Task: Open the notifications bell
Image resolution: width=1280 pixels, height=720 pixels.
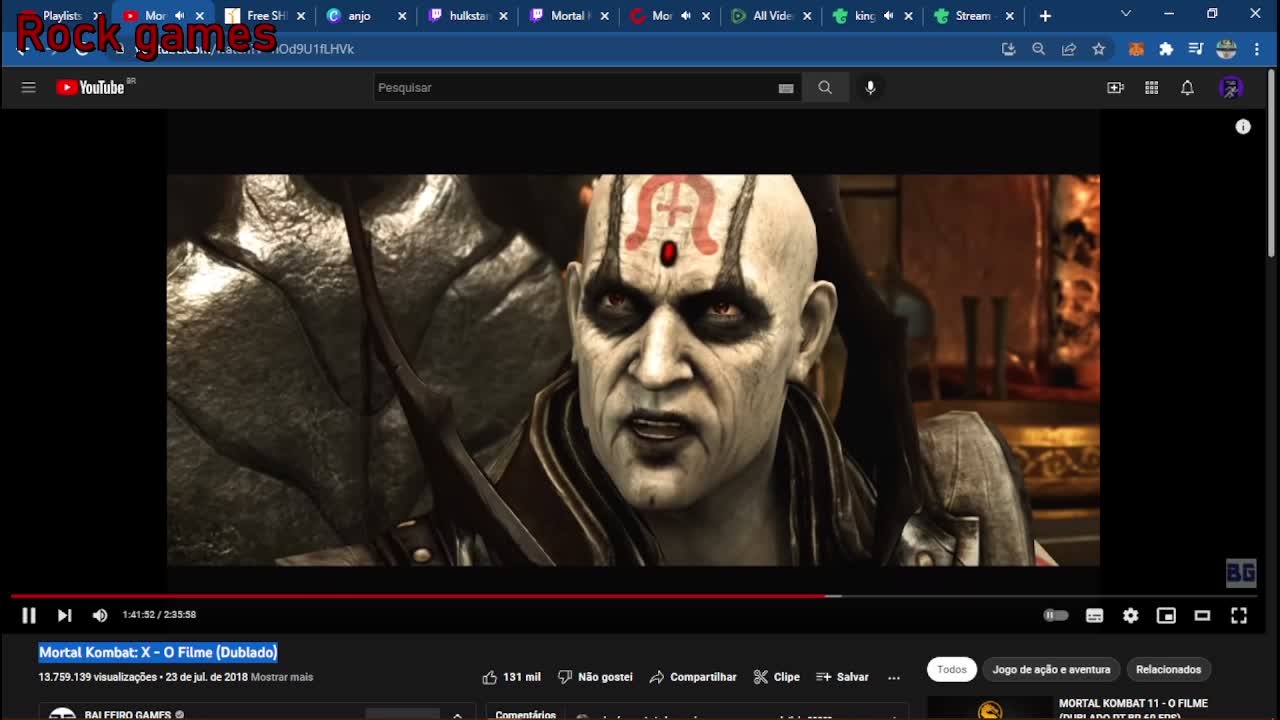Action: [1187, 88]
